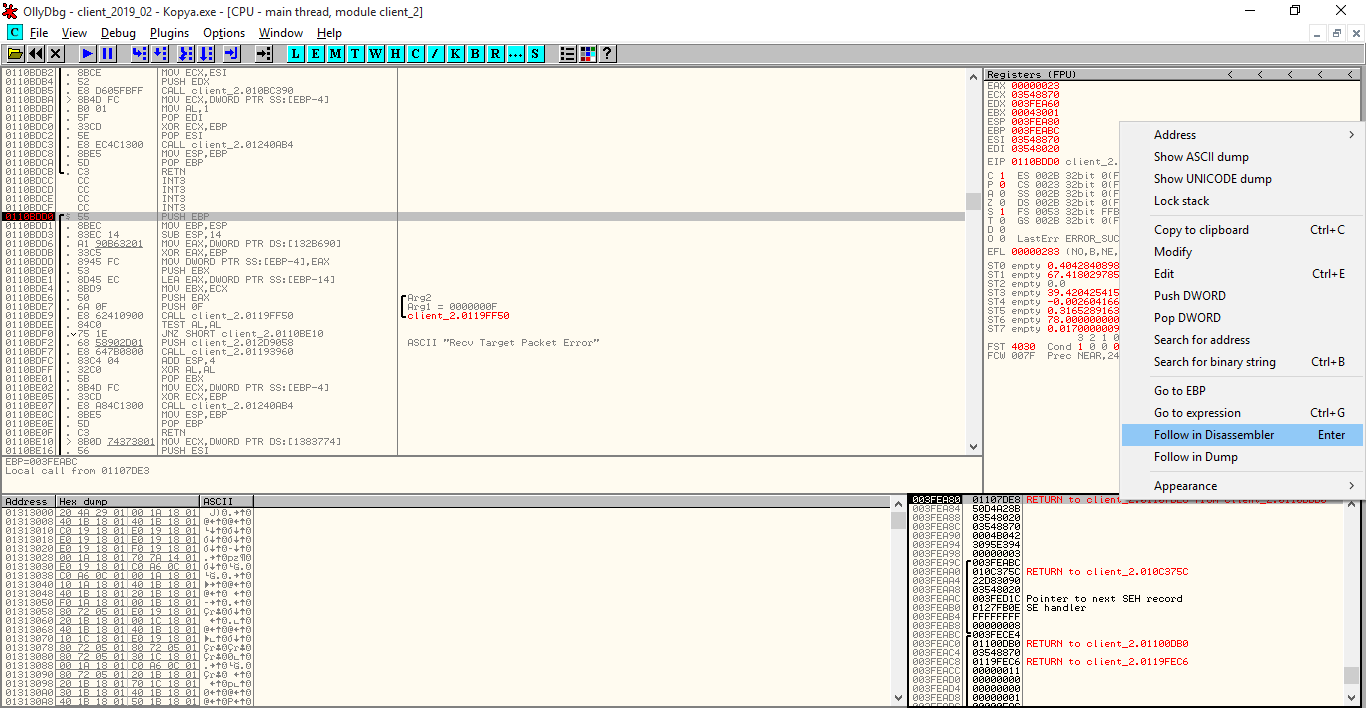Click the Execute till return icon
Screen dimensions: 1366x709
click(x=231, y=53)
